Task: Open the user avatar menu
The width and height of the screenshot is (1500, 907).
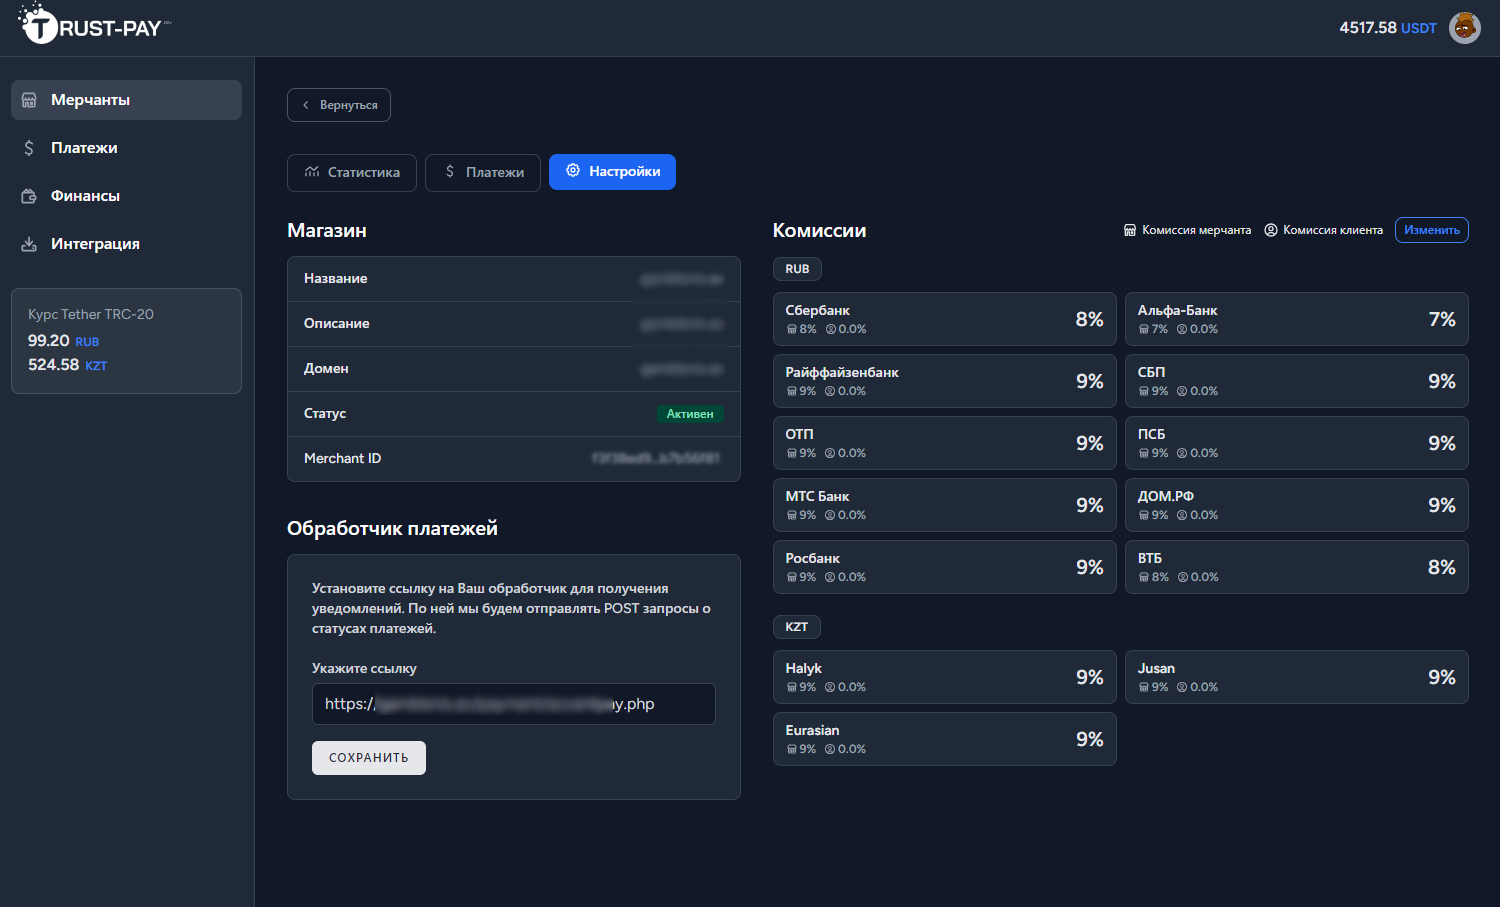Action: (1465, 28)
